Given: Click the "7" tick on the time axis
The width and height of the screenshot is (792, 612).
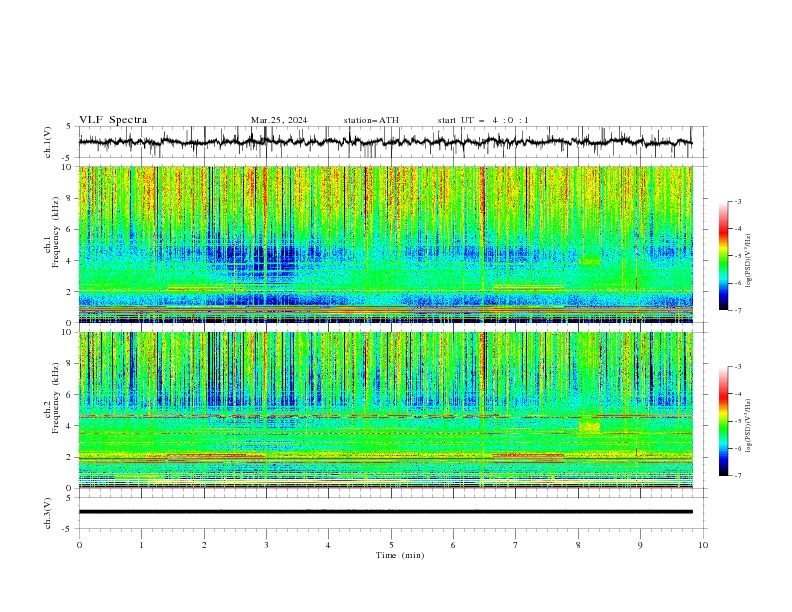Looking at the screenshot, I should (x=516, y=545).
